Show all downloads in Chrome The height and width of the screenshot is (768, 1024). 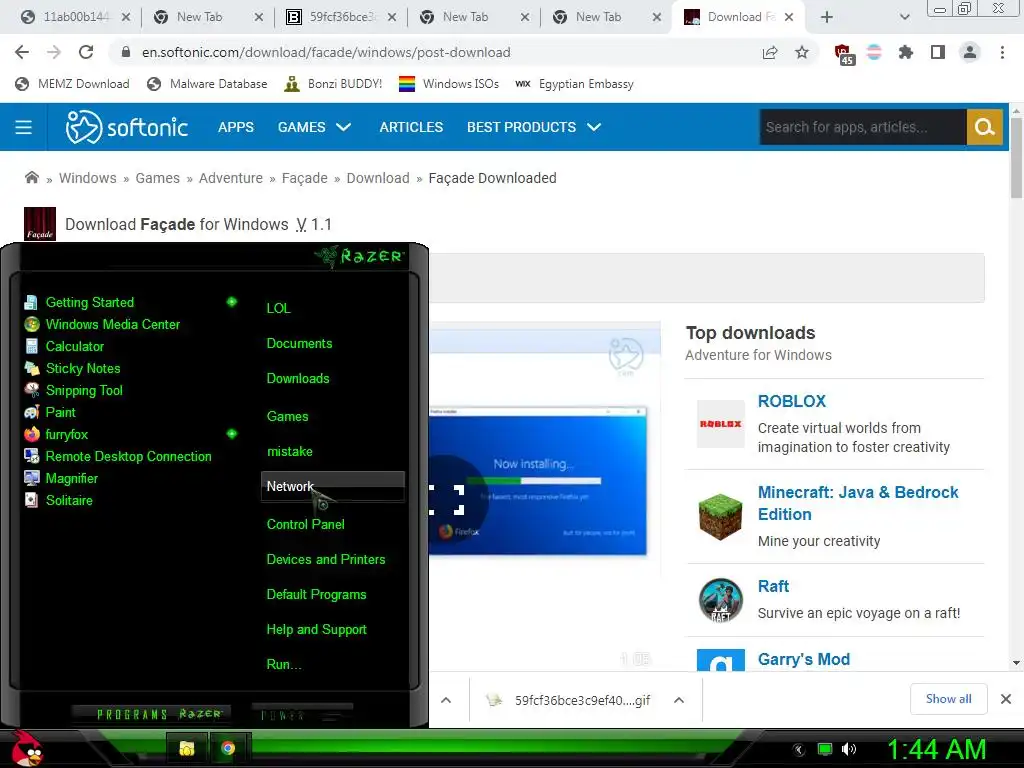pos(948,699)
